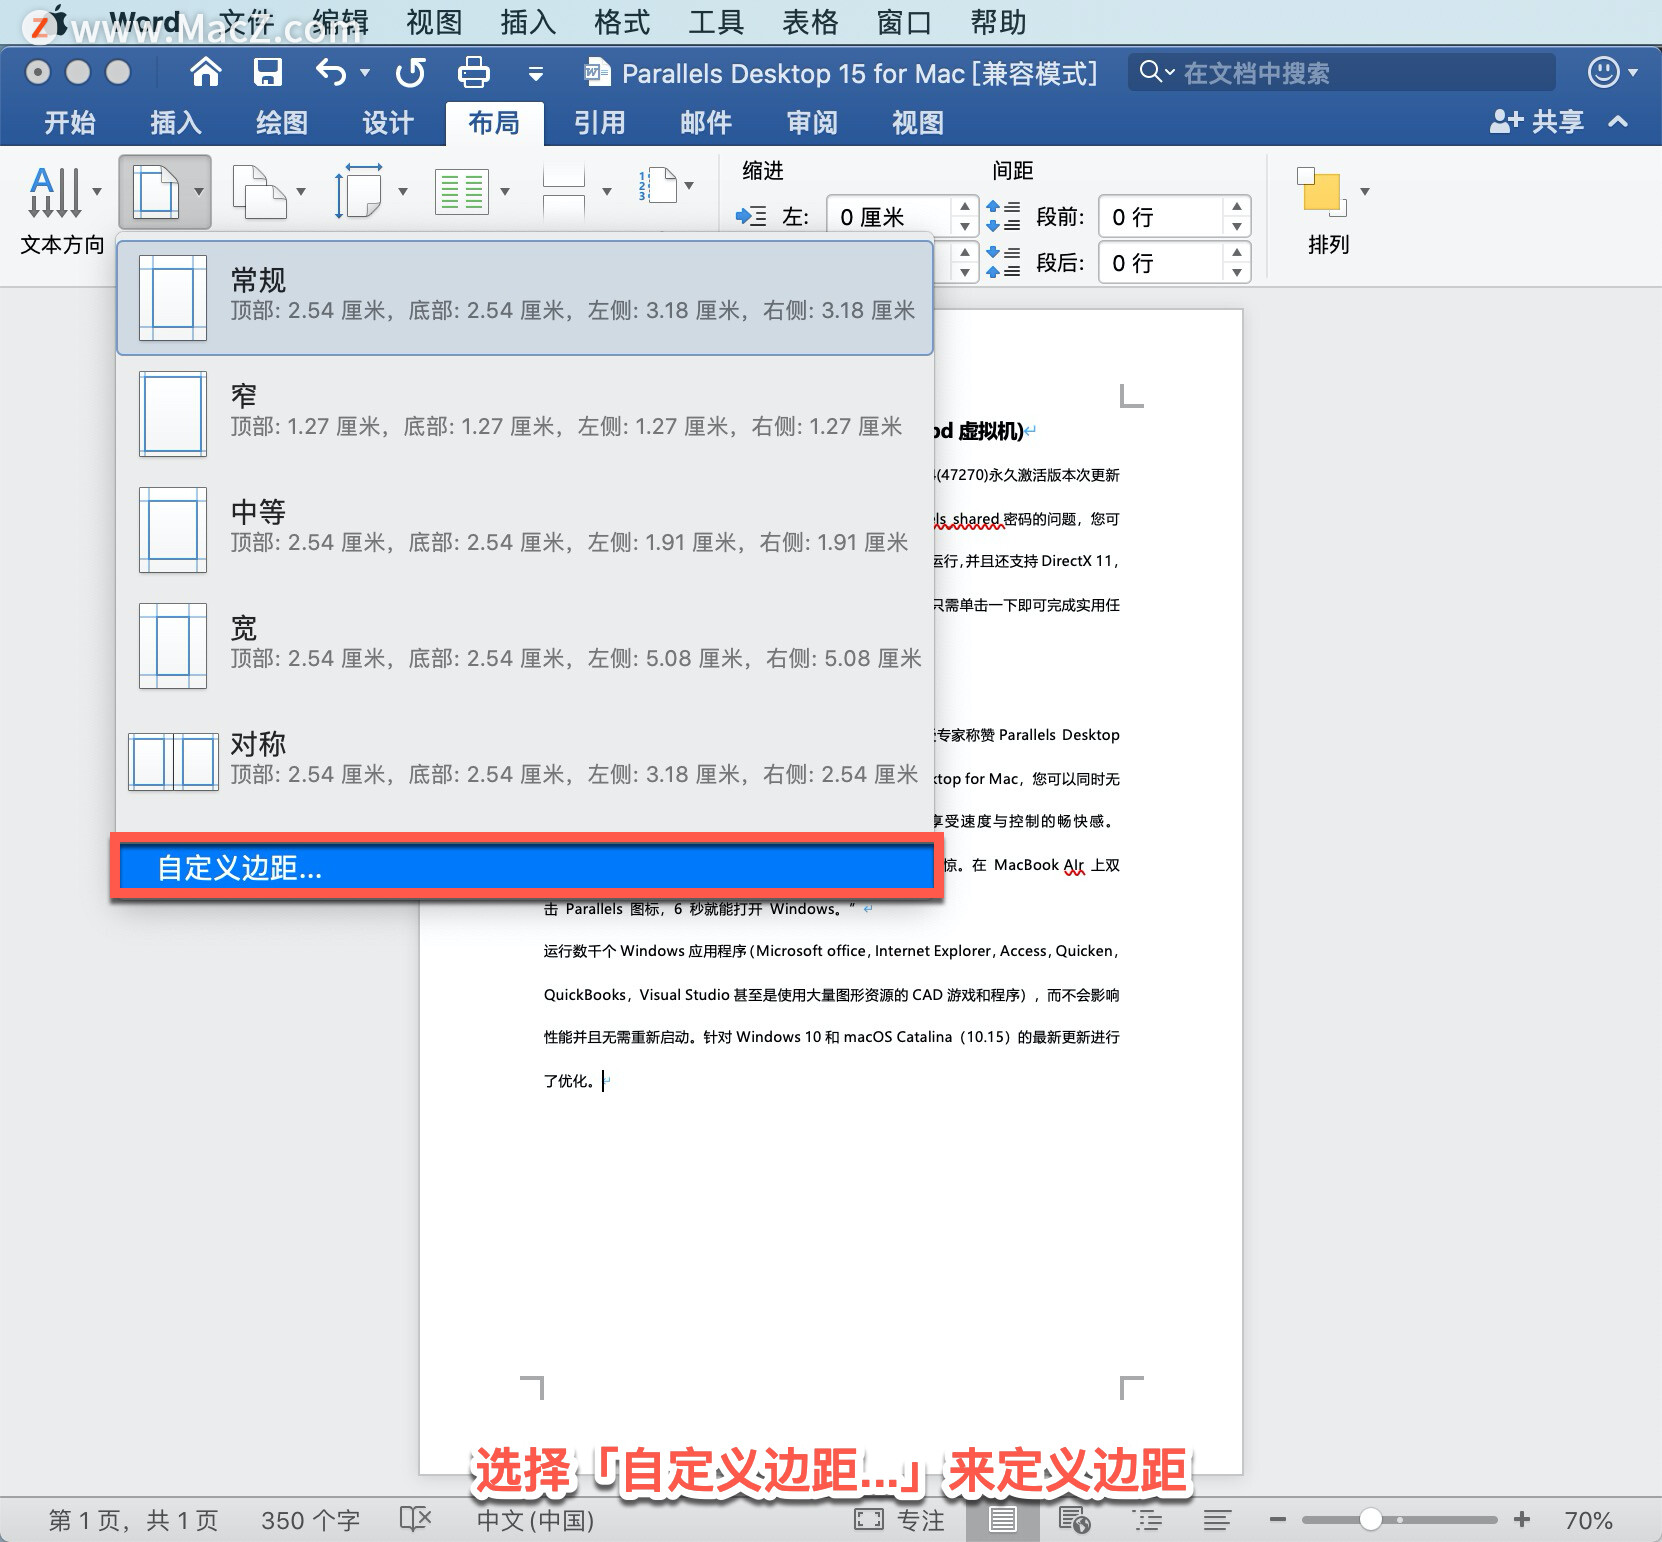Image resolution: width=1662 pixels, height=1542 pixels.
Task: Click the Breaks icon
Action: coord(564,191)
